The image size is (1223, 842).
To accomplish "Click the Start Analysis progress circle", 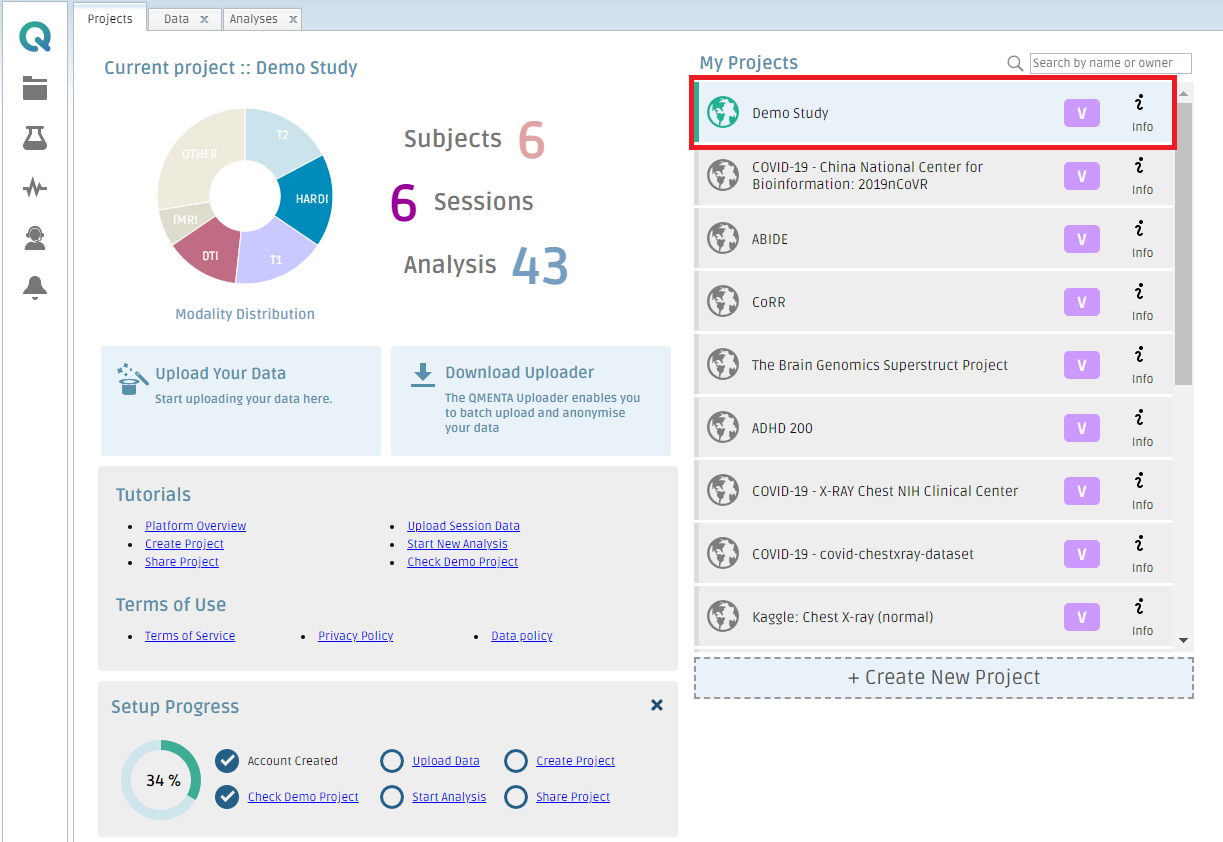I will (x=392, y=797).
